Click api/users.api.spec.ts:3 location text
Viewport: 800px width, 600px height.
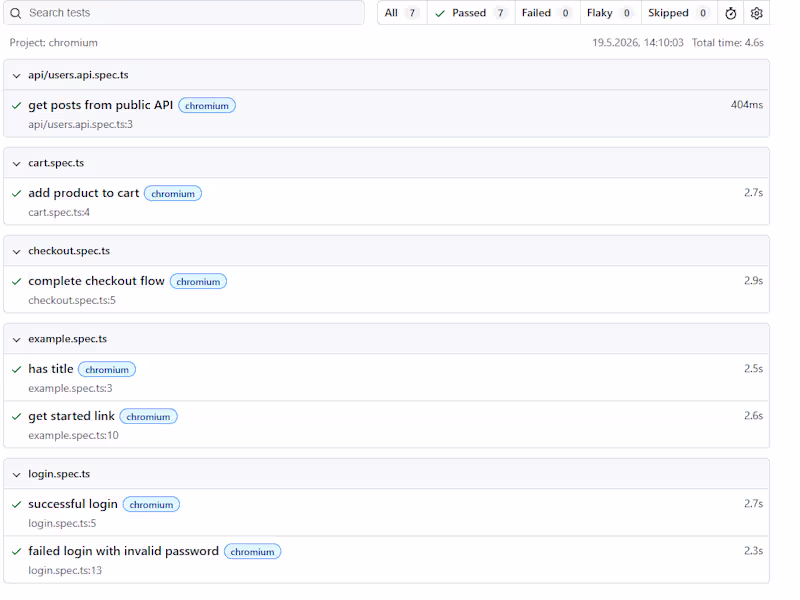click(x=80, y=124)
